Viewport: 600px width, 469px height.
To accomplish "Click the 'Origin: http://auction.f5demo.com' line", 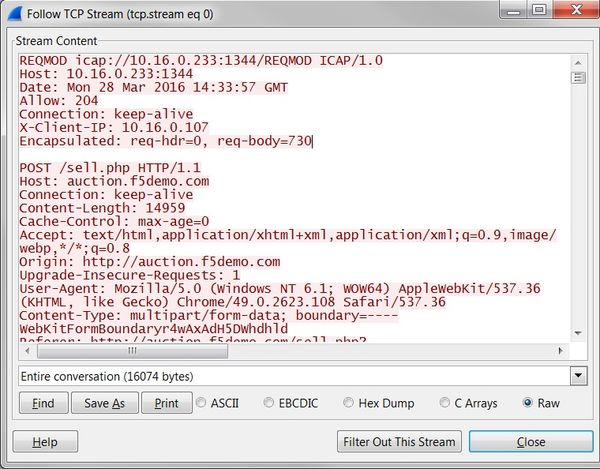I will (150, 262).
